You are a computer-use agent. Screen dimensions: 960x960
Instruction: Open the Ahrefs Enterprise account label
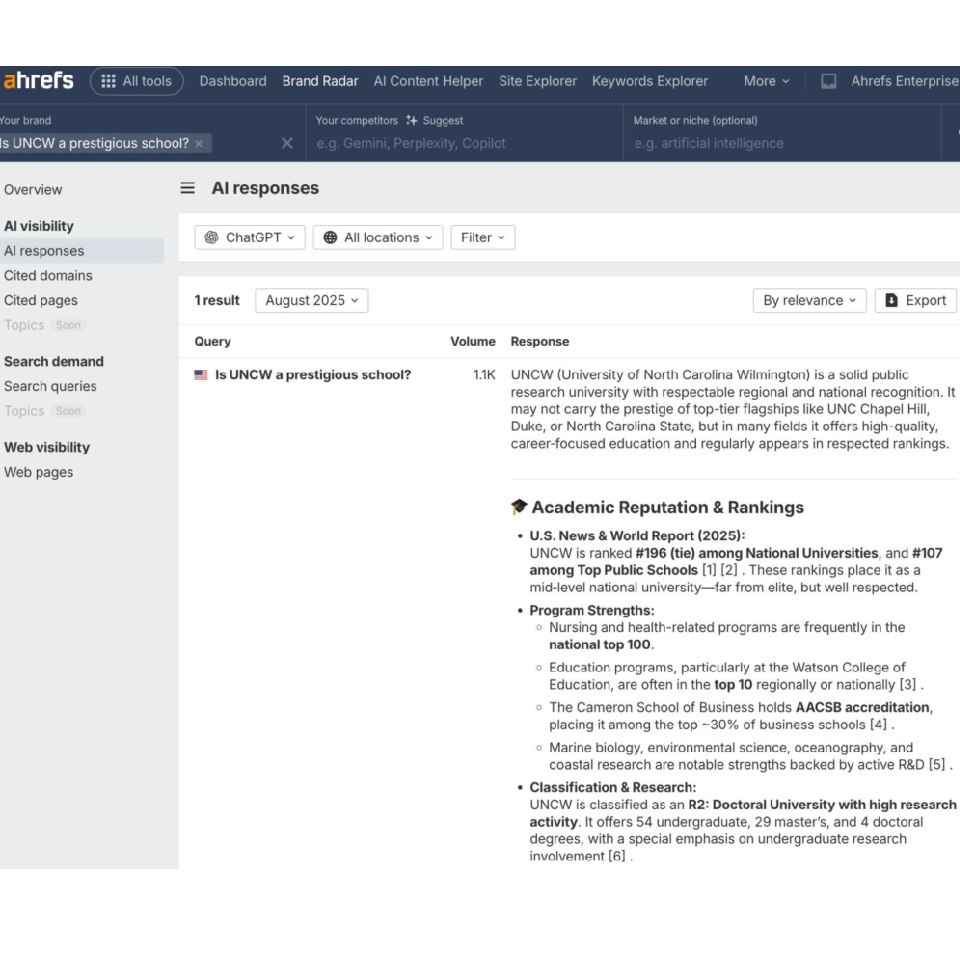point(904,81)
